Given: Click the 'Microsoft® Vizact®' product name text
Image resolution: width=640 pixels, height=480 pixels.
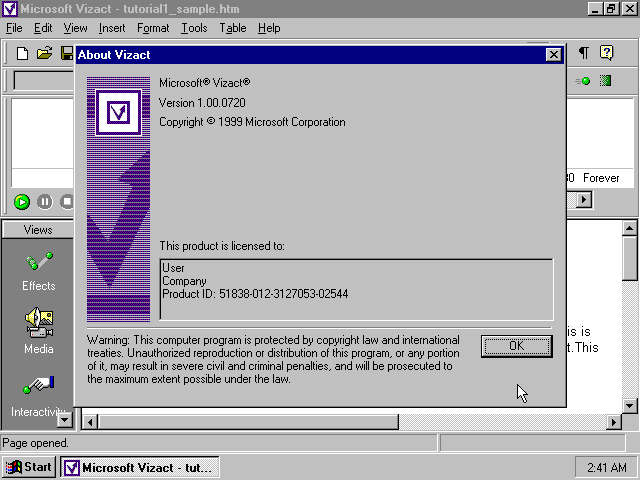Looking at the screenshot, I should pyautogui.click(x=204, y=83).
